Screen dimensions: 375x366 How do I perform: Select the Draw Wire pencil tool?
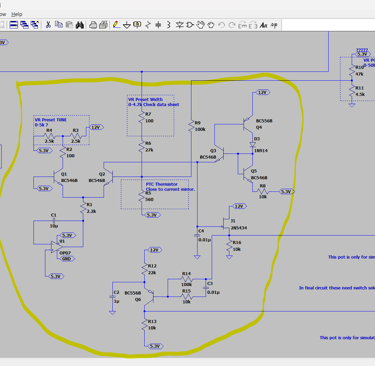116,25
